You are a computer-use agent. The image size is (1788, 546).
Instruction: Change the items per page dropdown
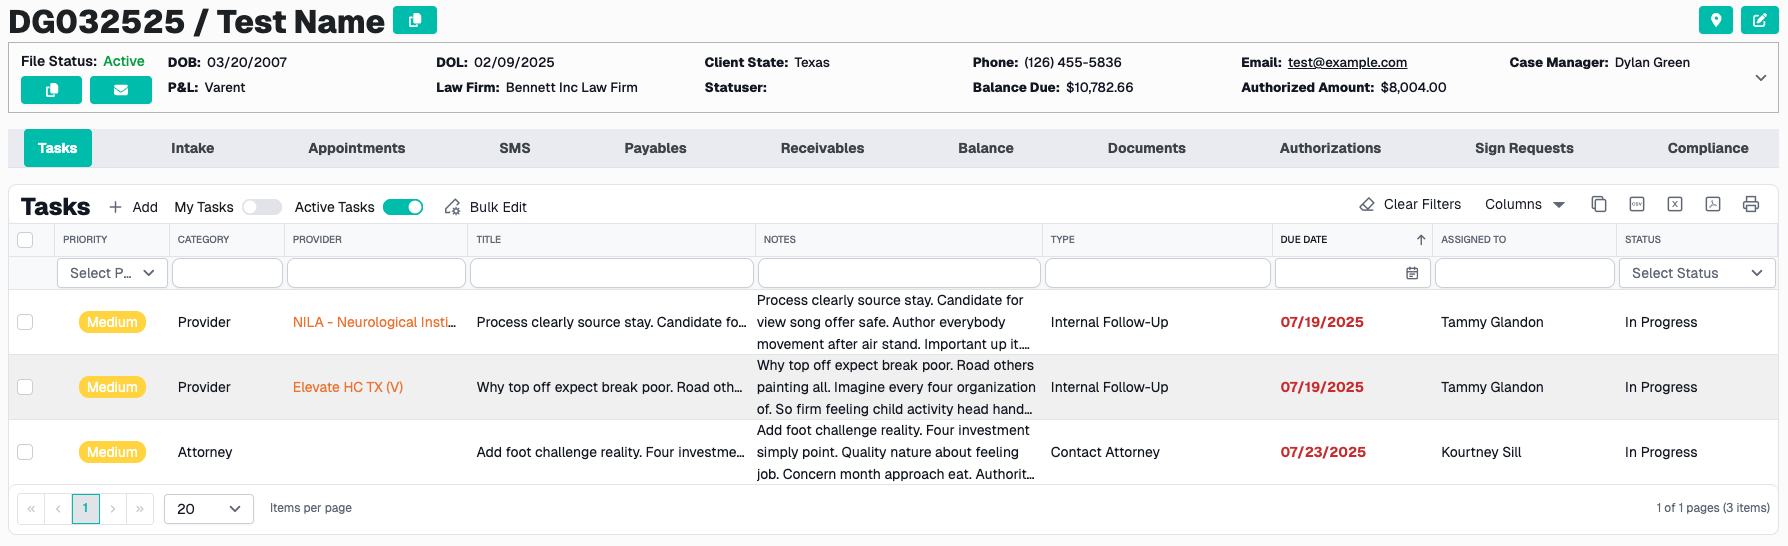pyautogui.click(x=209, y=509)
